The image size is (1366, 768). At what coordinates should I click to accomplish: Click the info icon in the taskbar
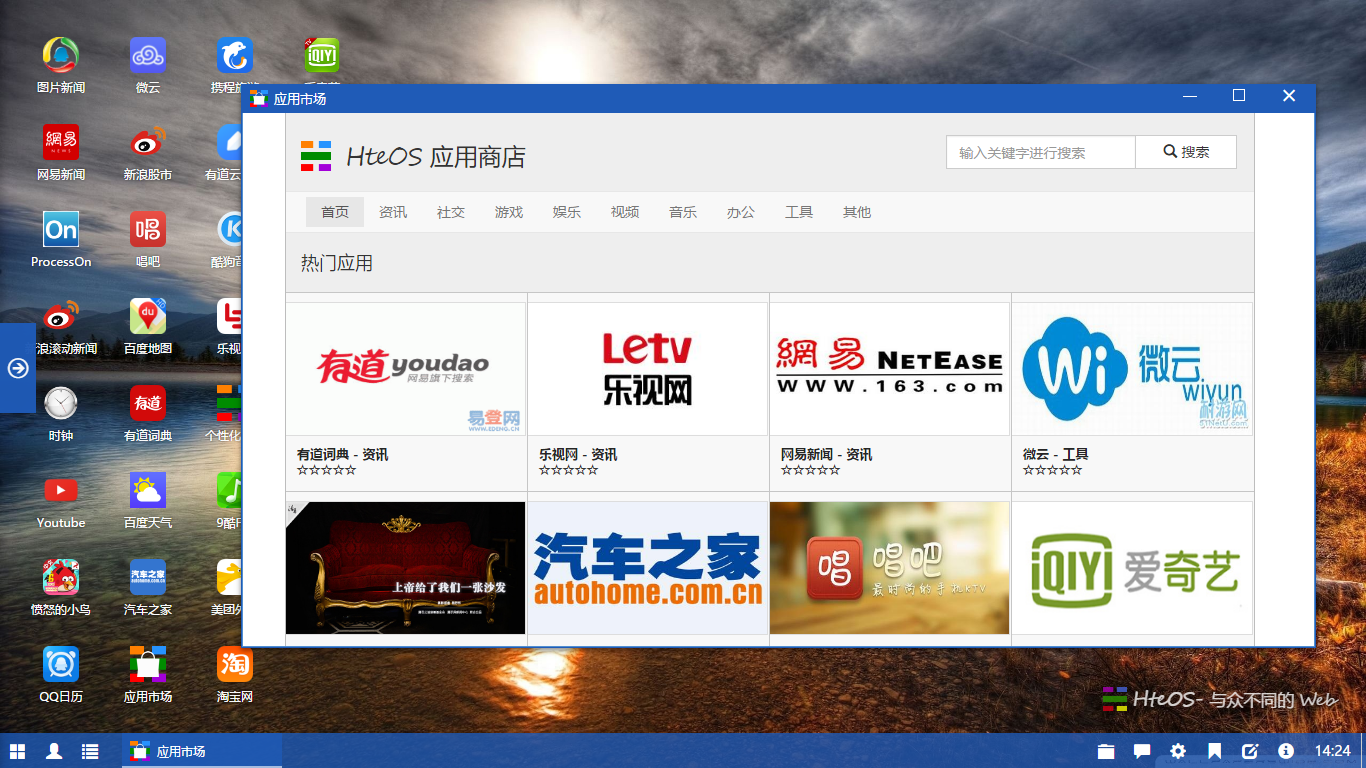point(1286,751)
